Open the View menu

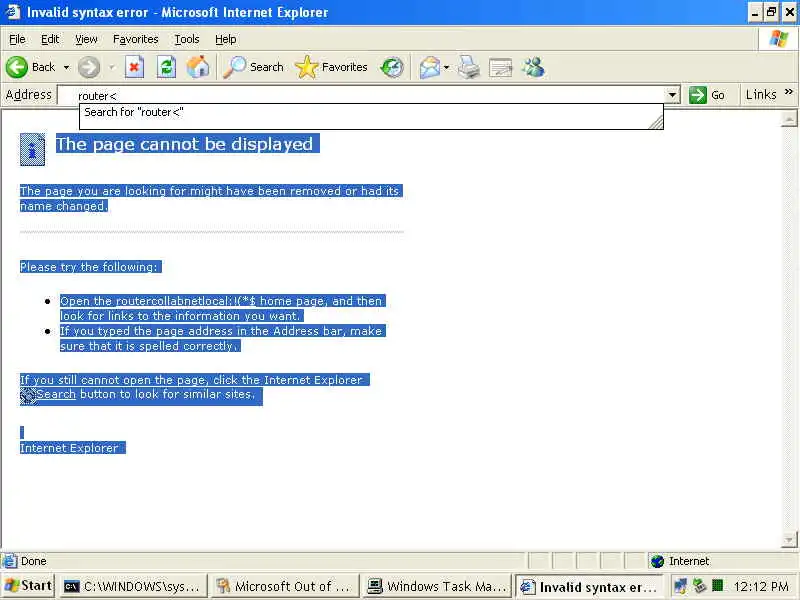tap(86, 39)
